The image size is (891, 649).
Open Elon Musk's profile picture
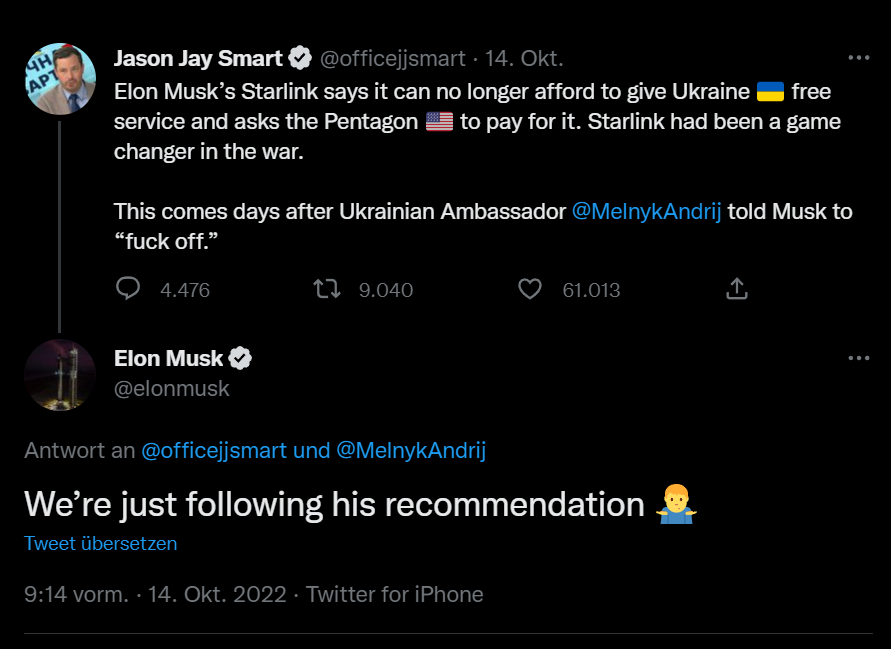[x=60, y=375]
